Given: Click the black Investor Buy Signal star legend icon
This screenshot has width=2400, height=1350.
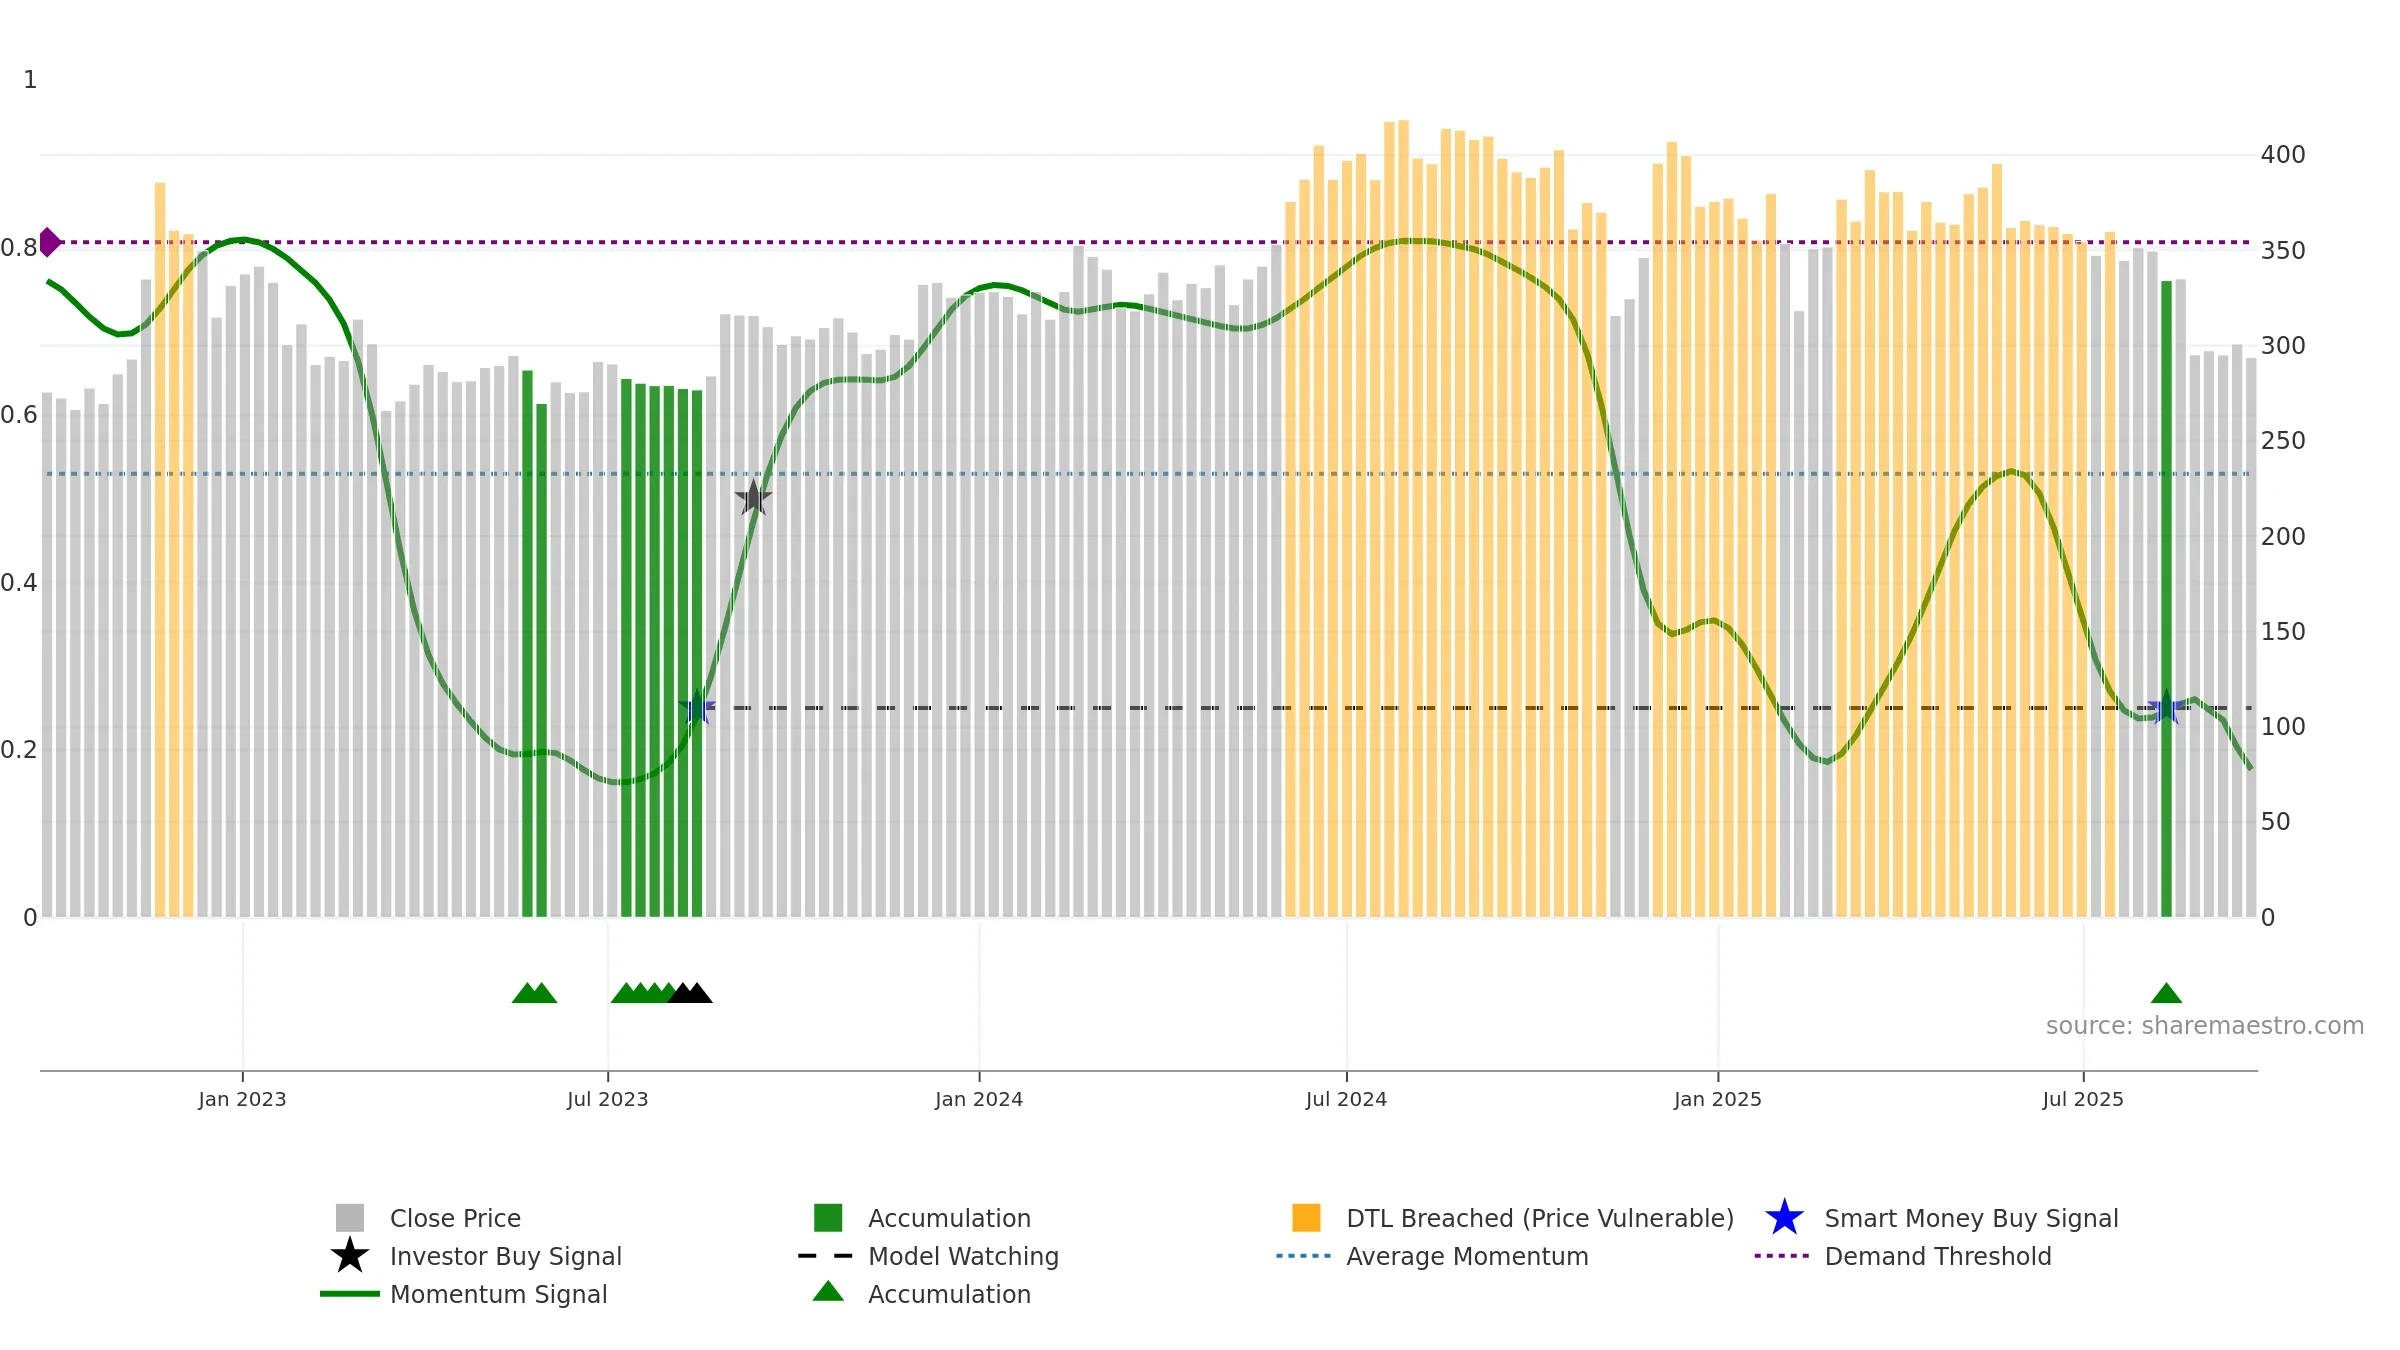Looking at the screenshot, I should 350,1256.
